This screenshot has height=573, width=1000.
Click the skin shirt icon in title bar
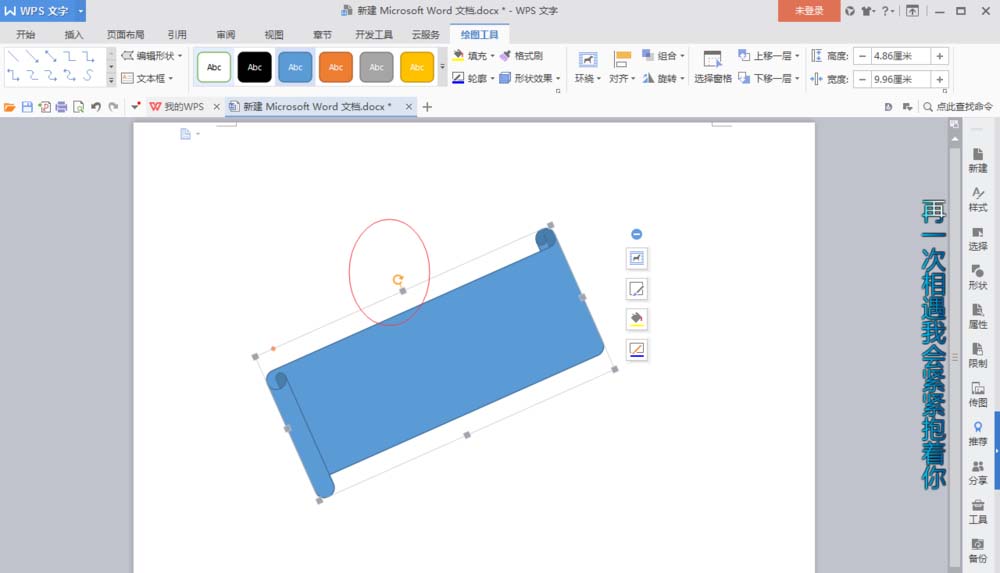pos(867,11)
